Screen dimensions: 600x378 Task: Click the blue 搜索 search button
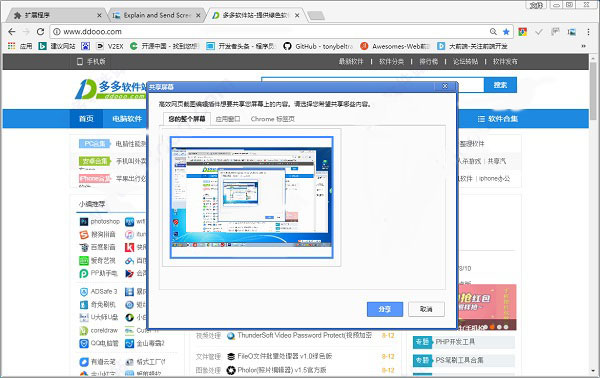pyautogui.click(x=500, y=85)
